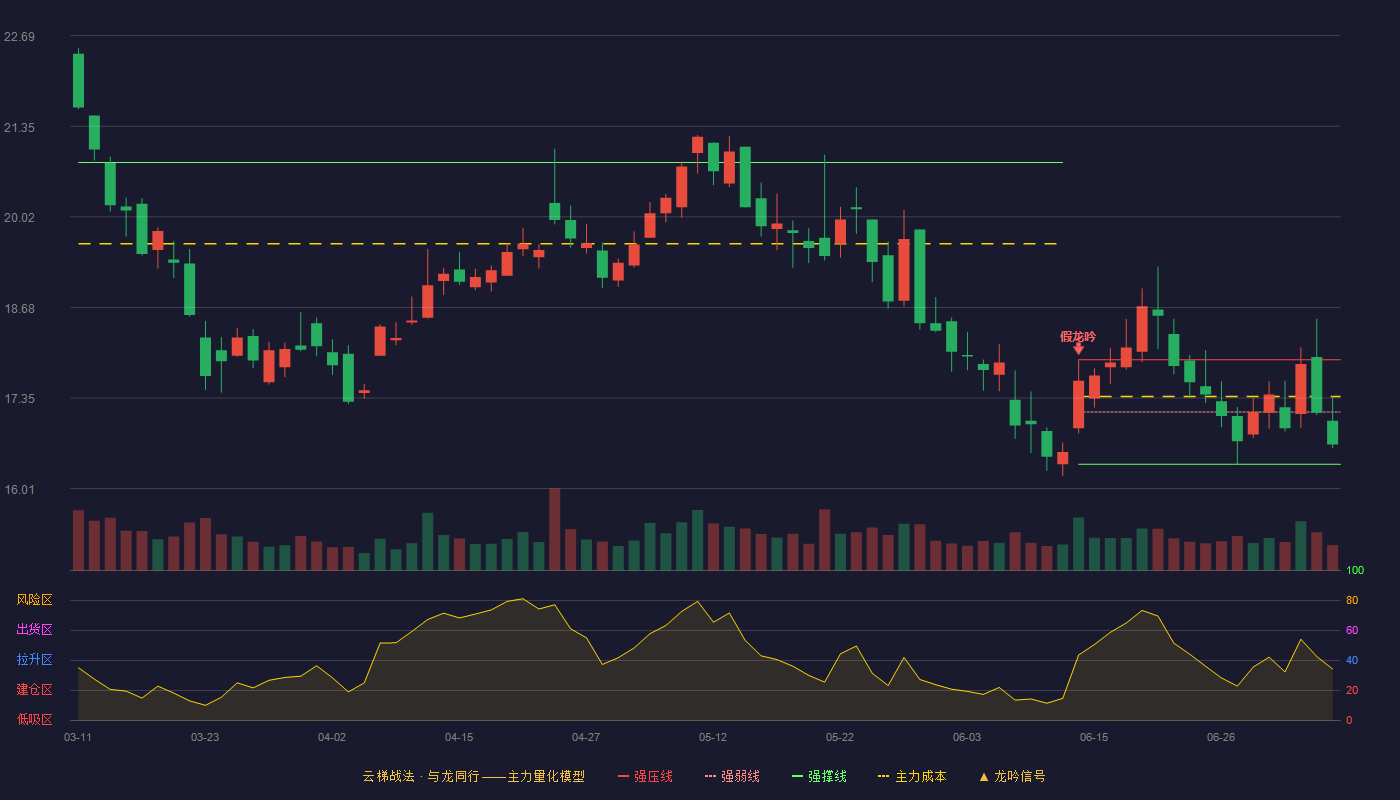Viewport: 1400px width, 800px height.
Task: Click the 06-03 date label
Action: coord(967,737)
